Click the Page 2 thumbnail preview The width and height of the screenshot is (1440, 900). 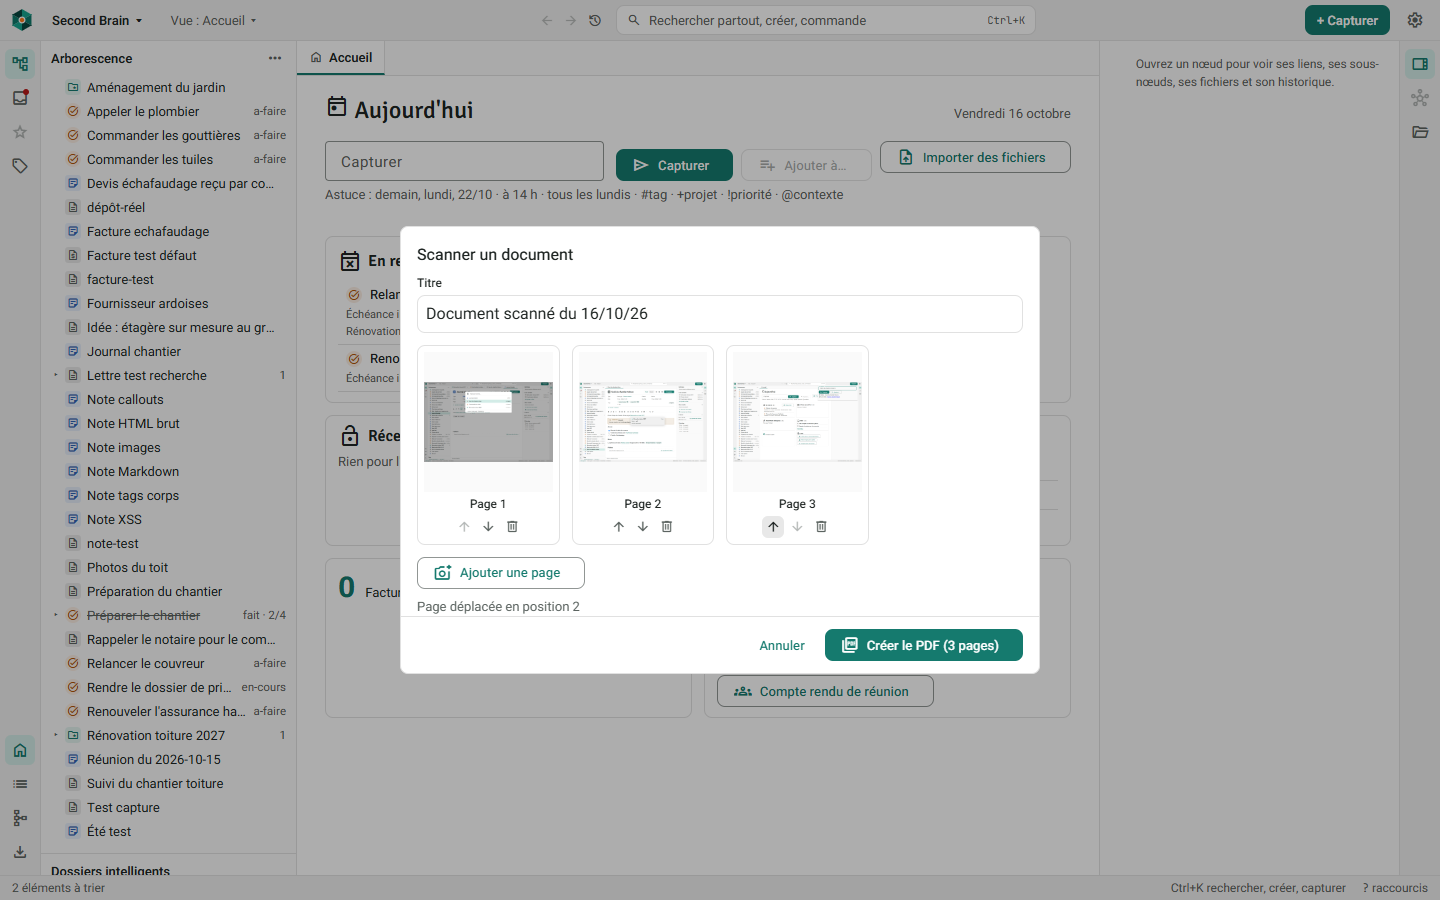click(x=643, y=421)
